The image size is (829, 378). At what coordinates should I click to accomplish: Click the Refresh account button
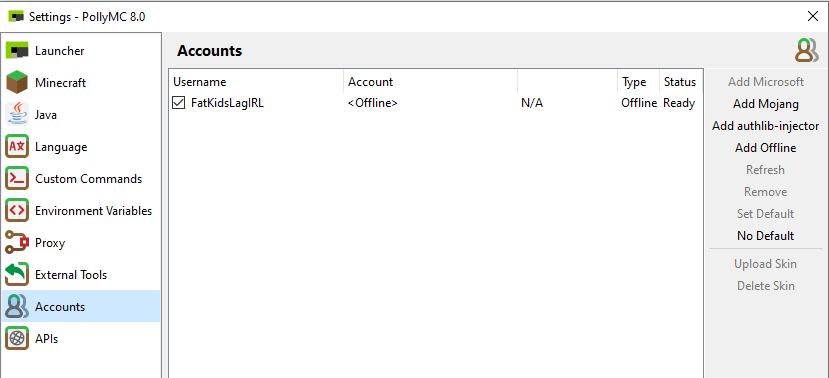(x=766, y=170)
